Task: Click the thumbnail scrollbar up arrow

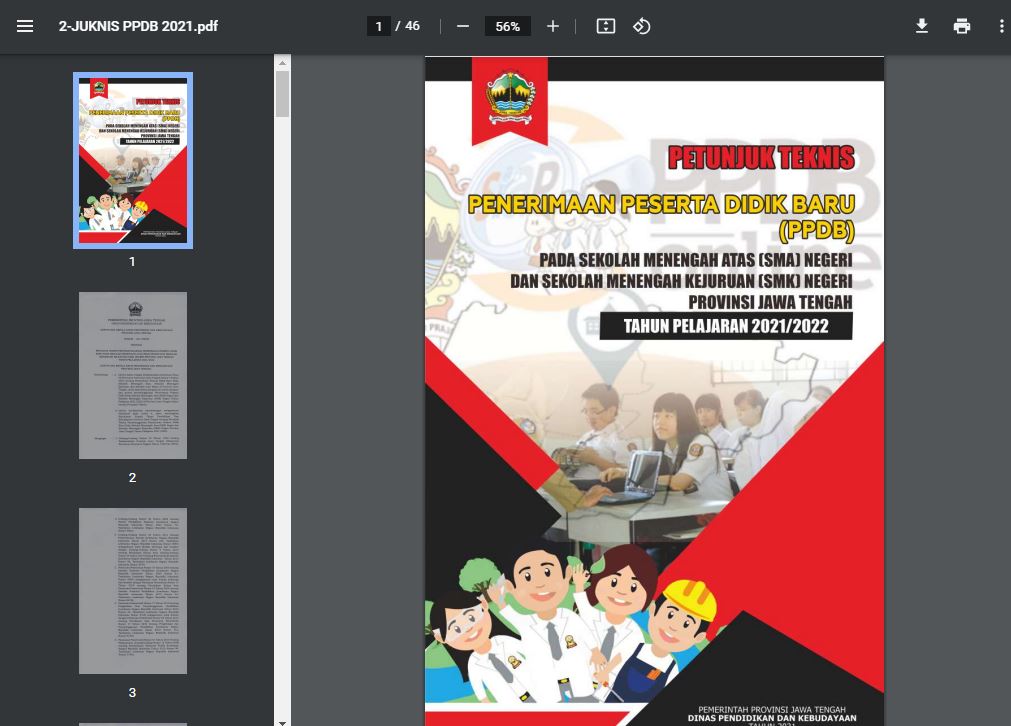Action: coord(282,63)
